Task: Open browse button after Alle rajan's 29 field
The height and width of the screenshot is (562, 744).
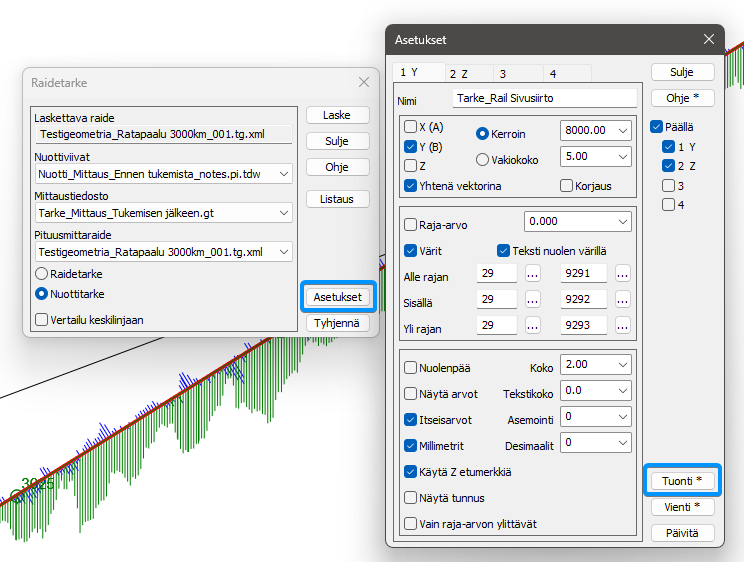Action: (533, 273)
